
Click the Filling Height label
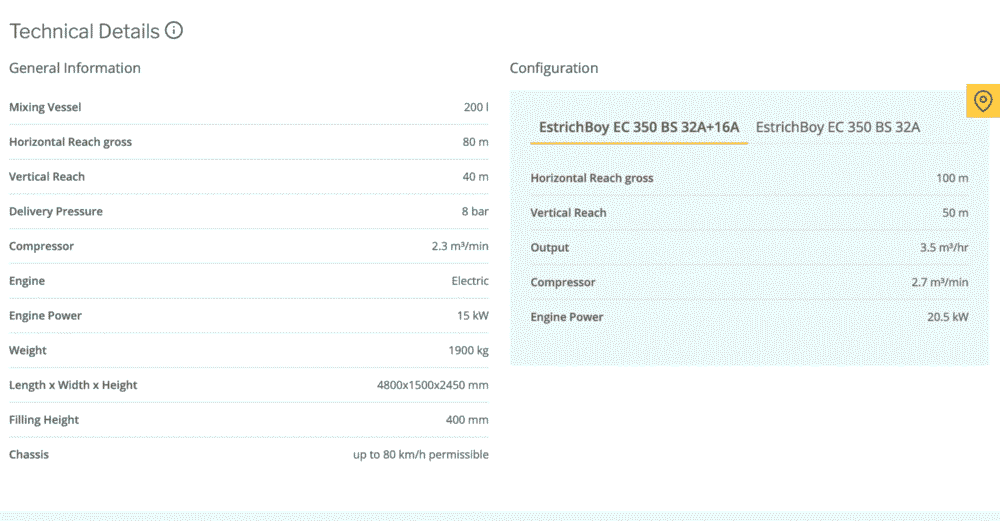pos(44,420)
